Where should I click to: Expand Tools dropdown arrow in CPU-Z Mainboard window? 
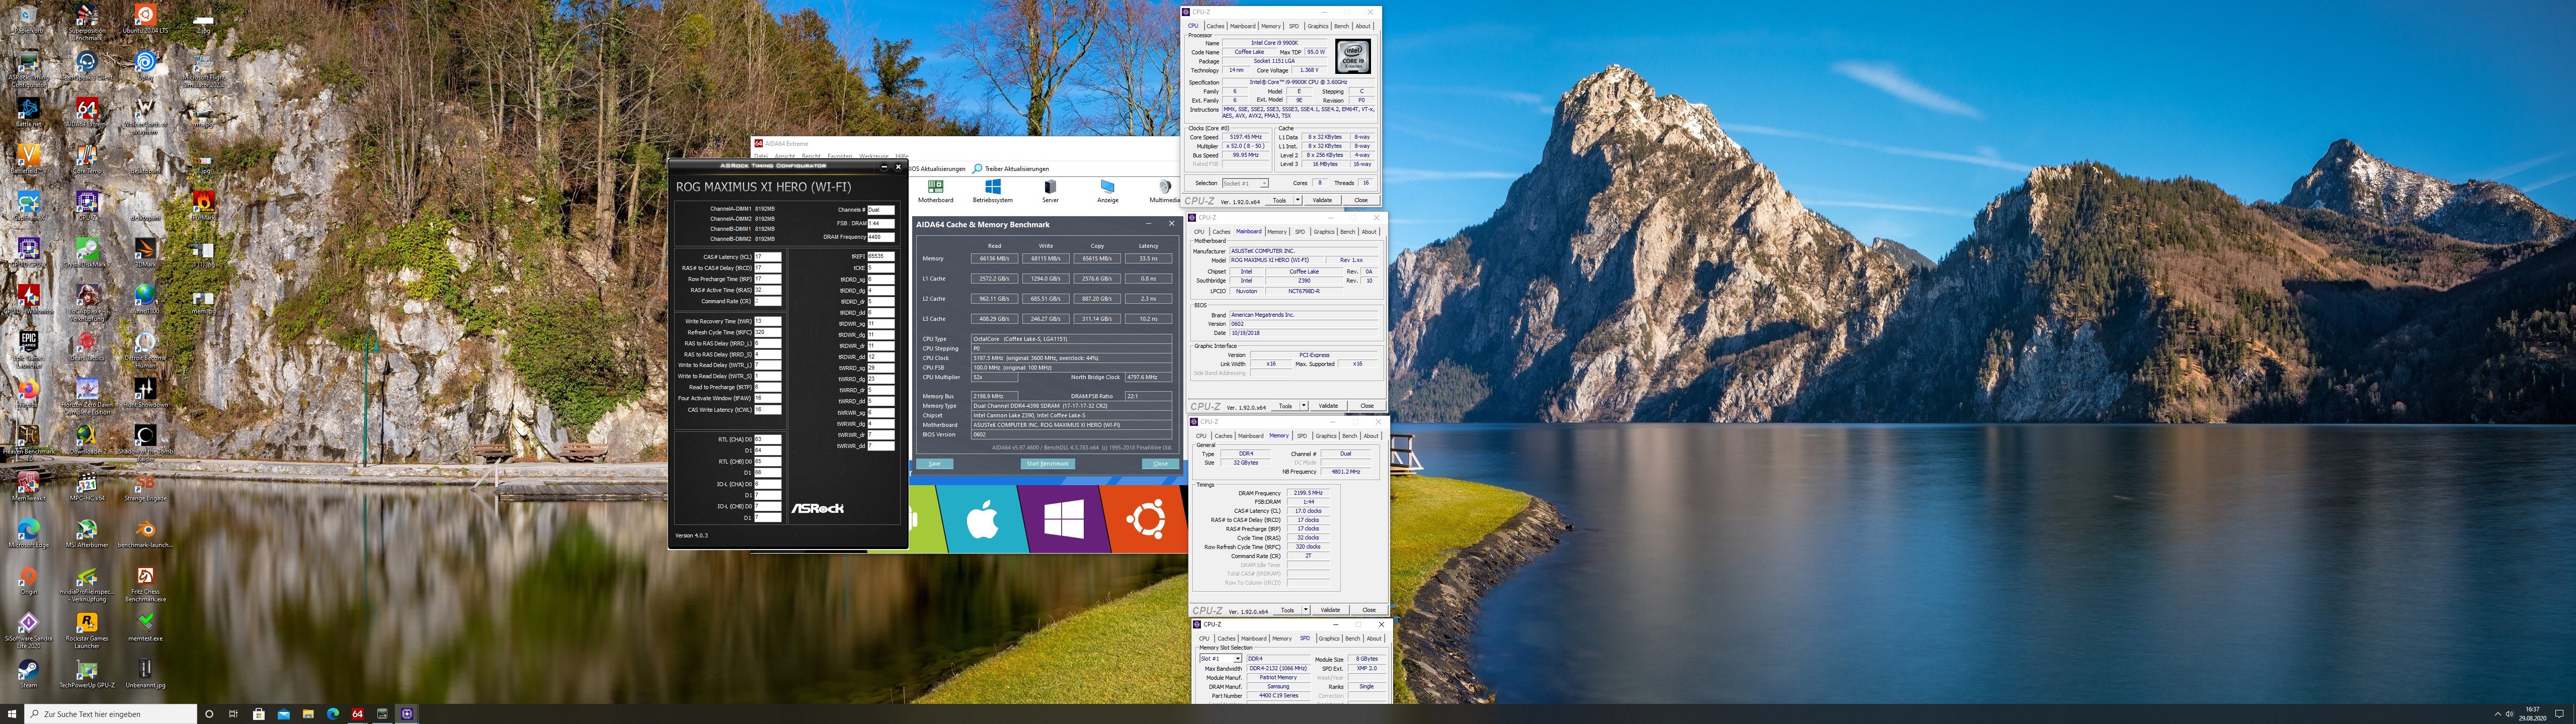1304,406
